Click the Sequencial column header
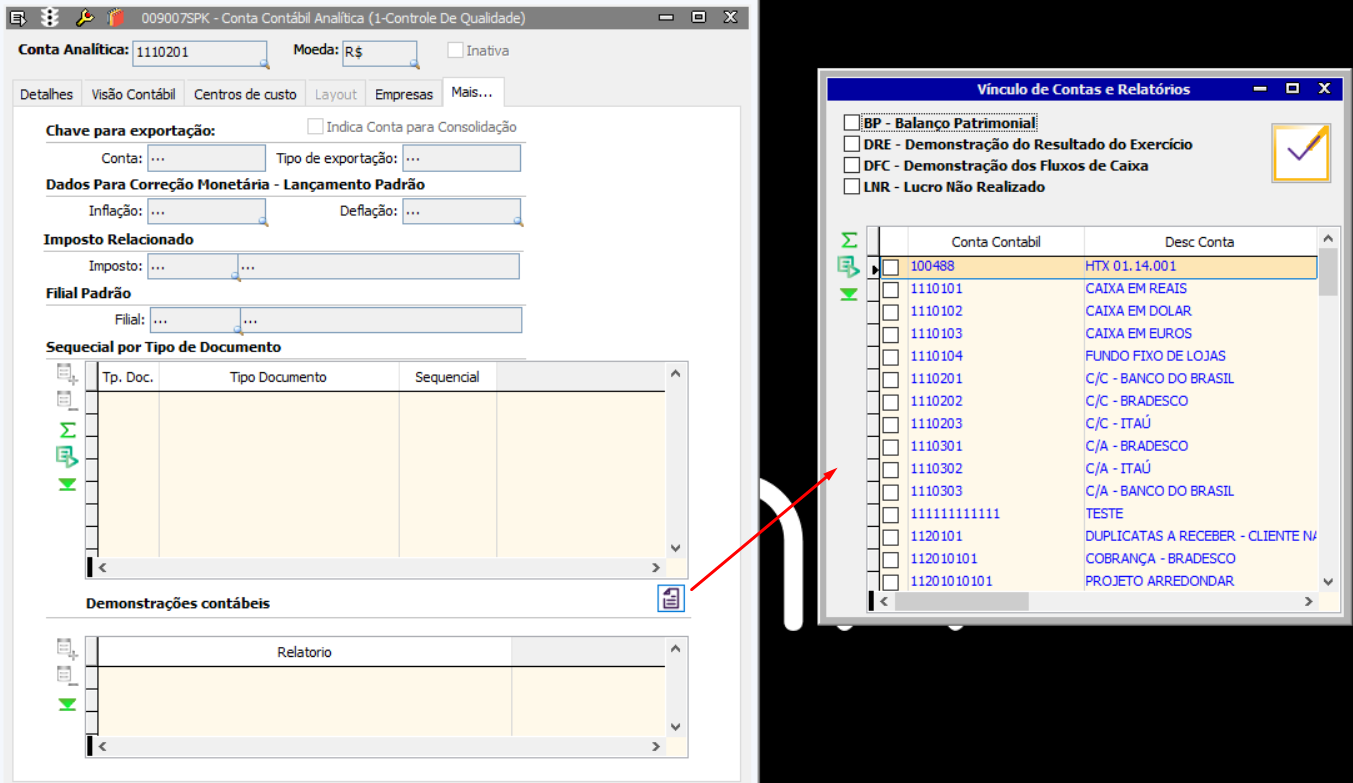This screenshot has width=1353, height=783. pyautogui.click(x=447, y=377)
